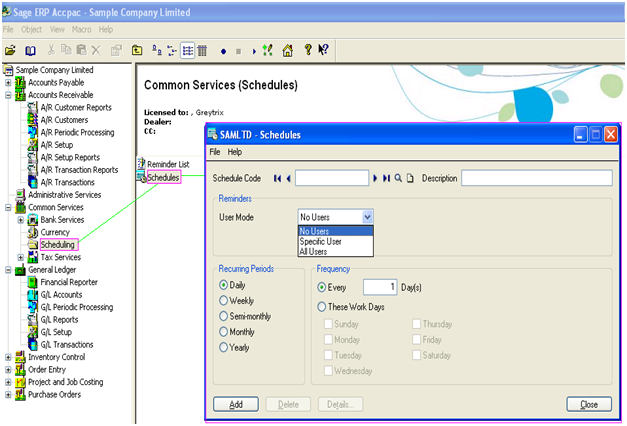Open the Object menu

[32, 30]
